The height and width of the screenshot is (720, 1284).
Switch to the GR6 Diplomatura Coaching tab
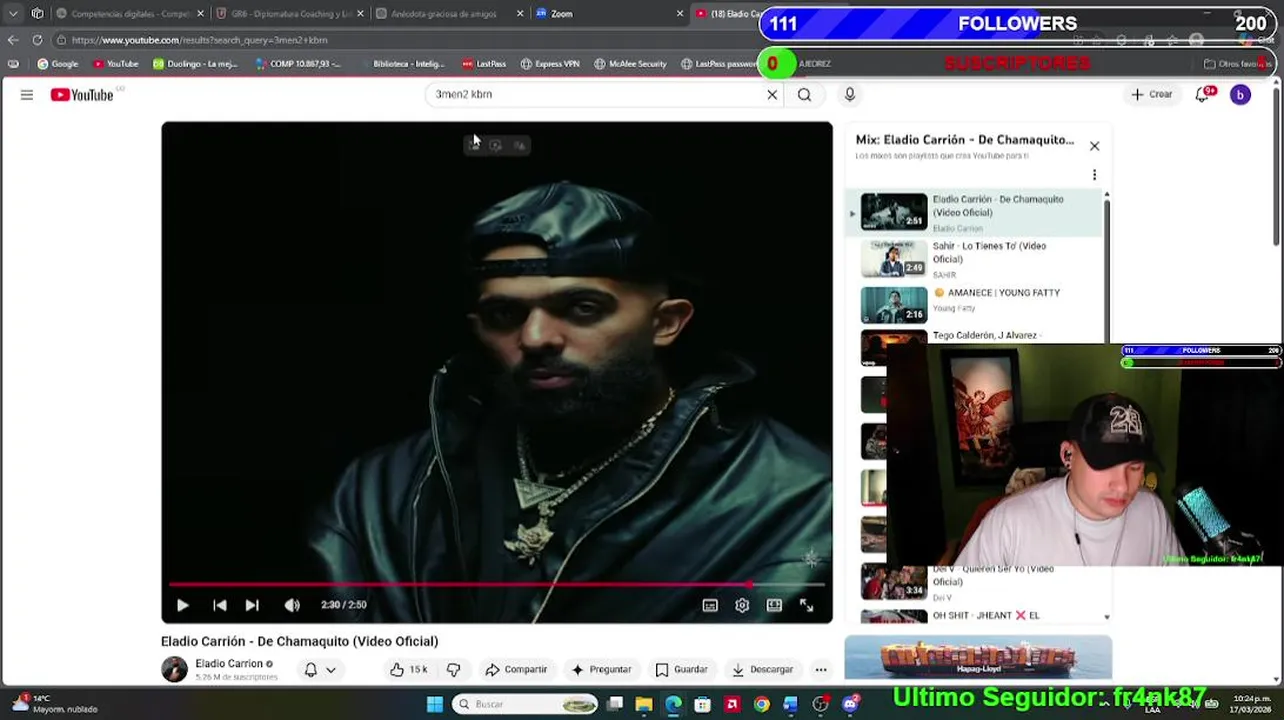coord(290,14)
